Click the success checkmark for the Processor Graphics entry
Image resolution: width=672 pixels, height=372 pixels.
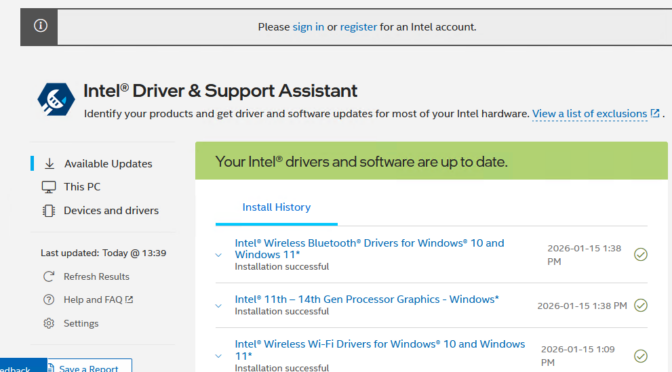(x=641, y=306)
